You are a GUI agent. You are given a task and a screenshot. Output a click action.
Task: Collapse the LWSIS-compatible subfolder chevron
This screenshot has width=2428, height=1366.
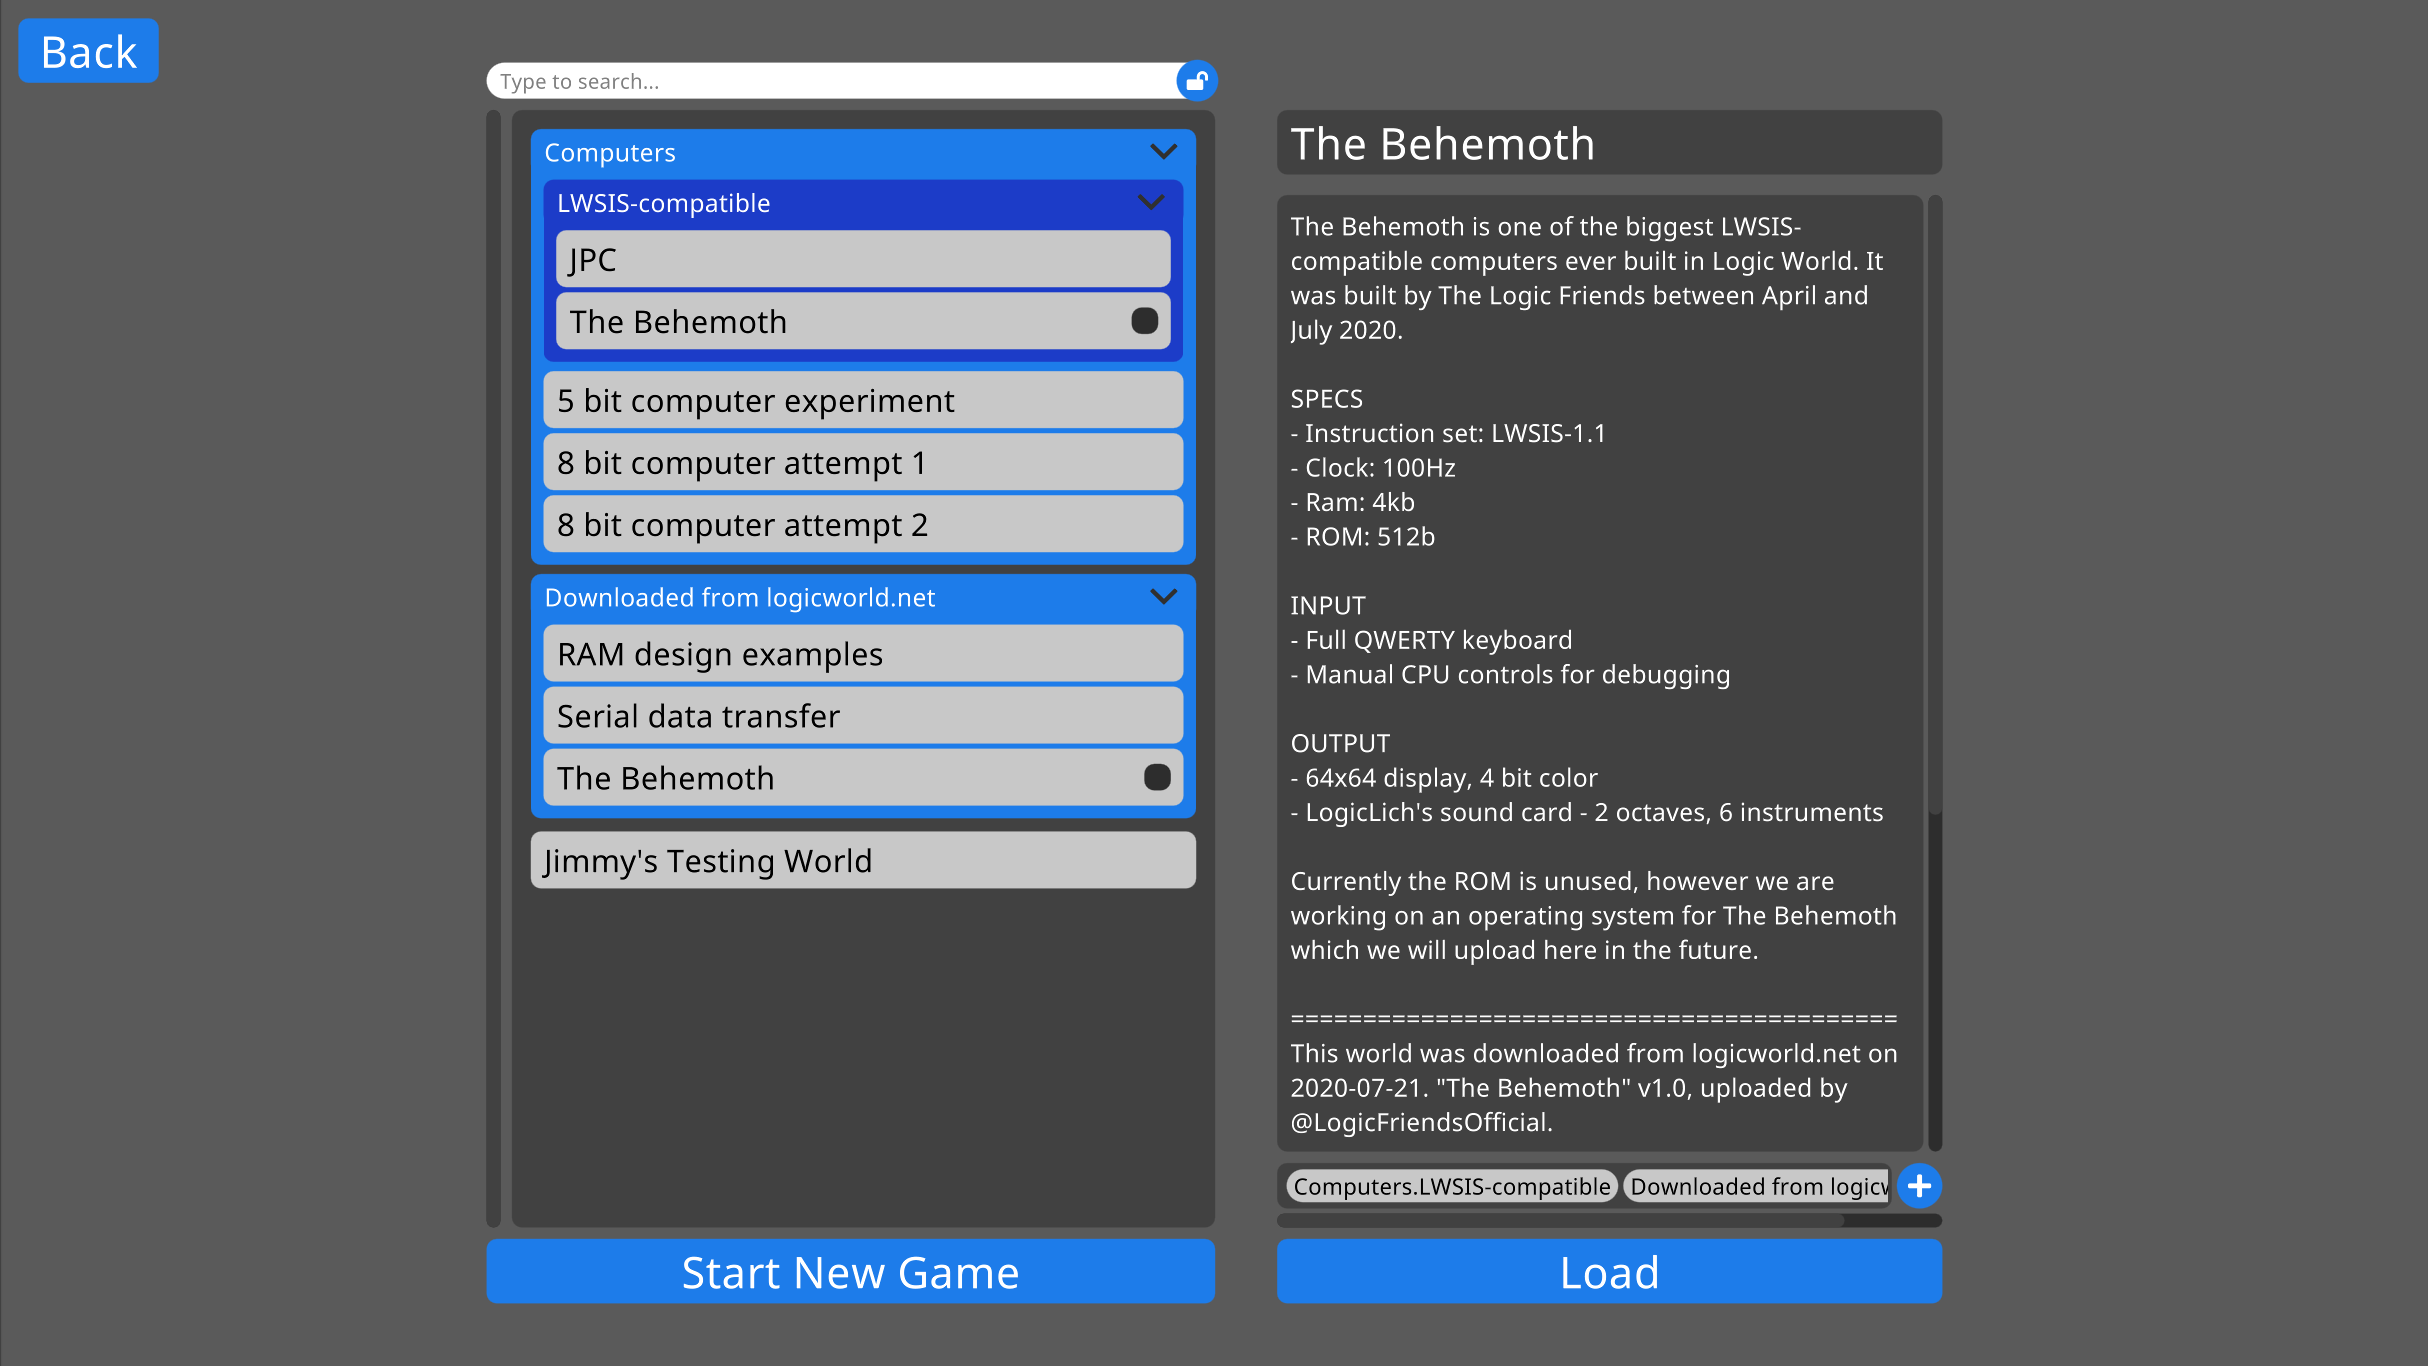point(1151,203)
